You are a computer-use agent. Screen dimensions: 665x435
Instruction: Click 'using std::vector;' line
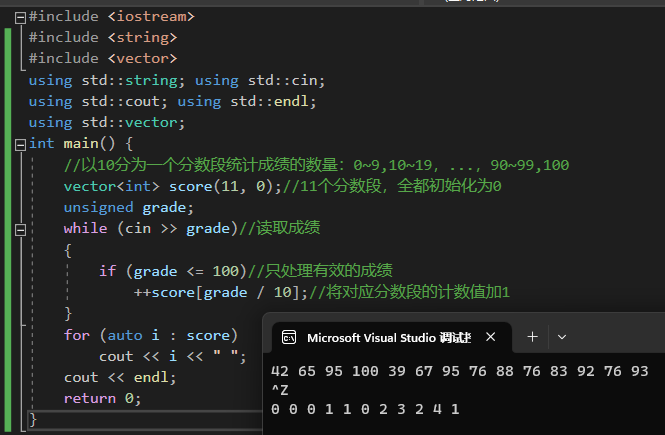(107, 123)
